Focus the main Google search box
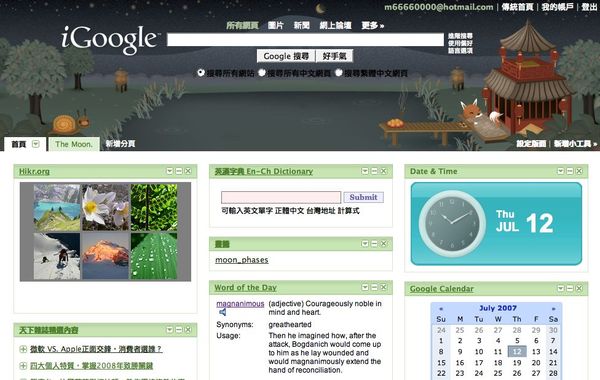600x380 pixels. point(305,40)
